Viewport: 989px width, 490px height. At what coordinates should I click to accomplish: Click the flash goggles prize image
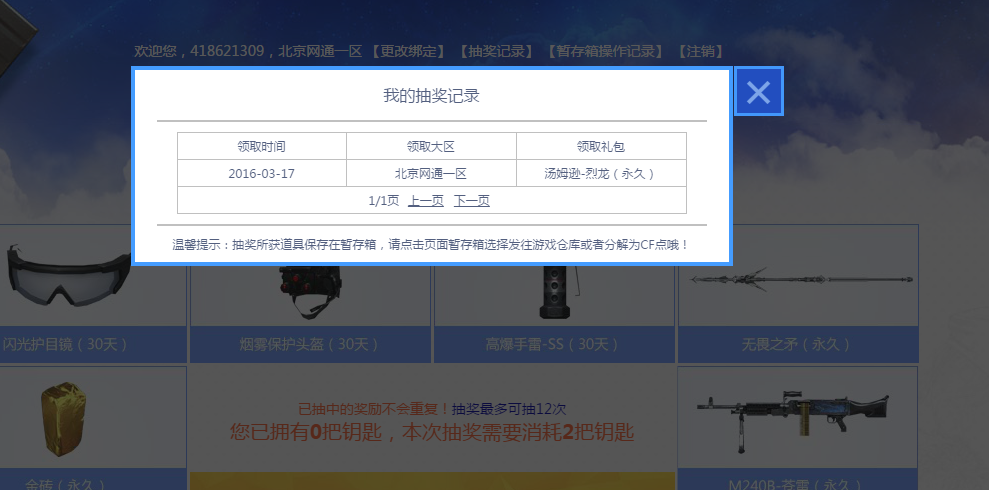pos(69,276)
